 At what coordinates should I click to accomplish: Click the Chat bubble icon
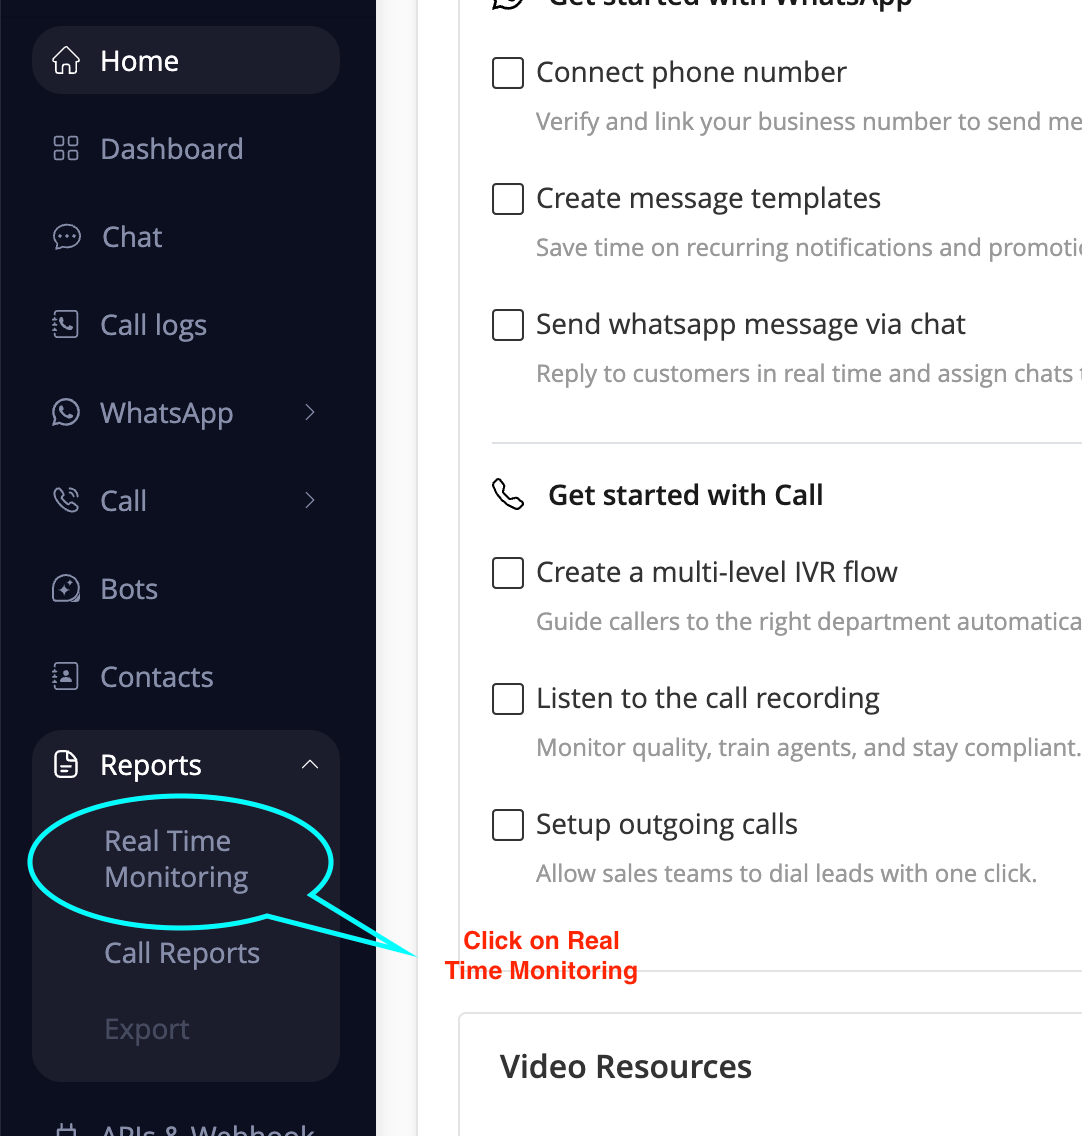tap(66, 237)
